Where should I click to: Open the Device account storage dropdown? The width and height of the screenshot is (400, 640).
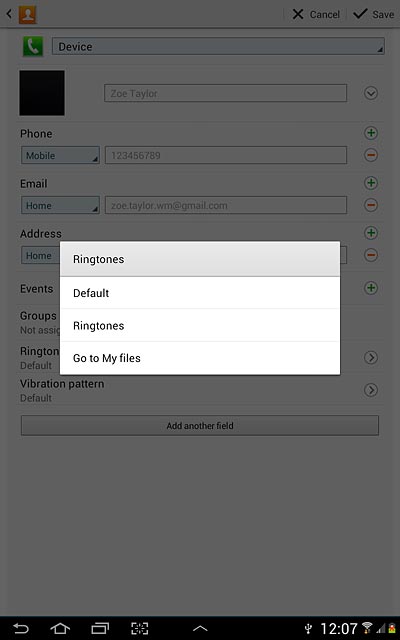tap(218, 46)
